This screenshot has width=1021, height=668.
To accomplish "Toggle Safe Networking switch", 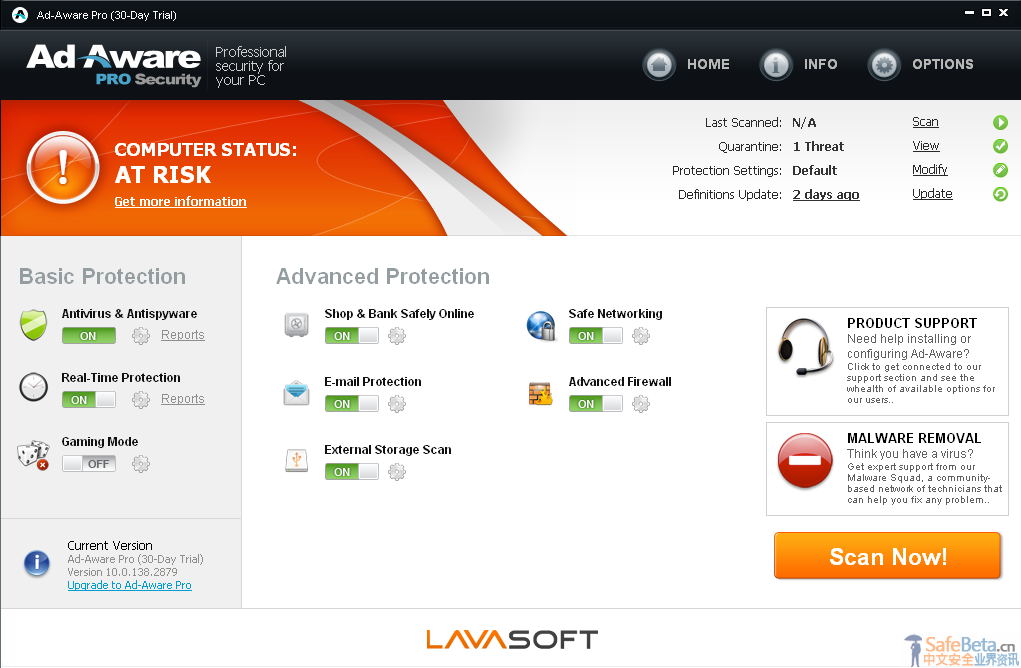I will [x=596, y=336].
